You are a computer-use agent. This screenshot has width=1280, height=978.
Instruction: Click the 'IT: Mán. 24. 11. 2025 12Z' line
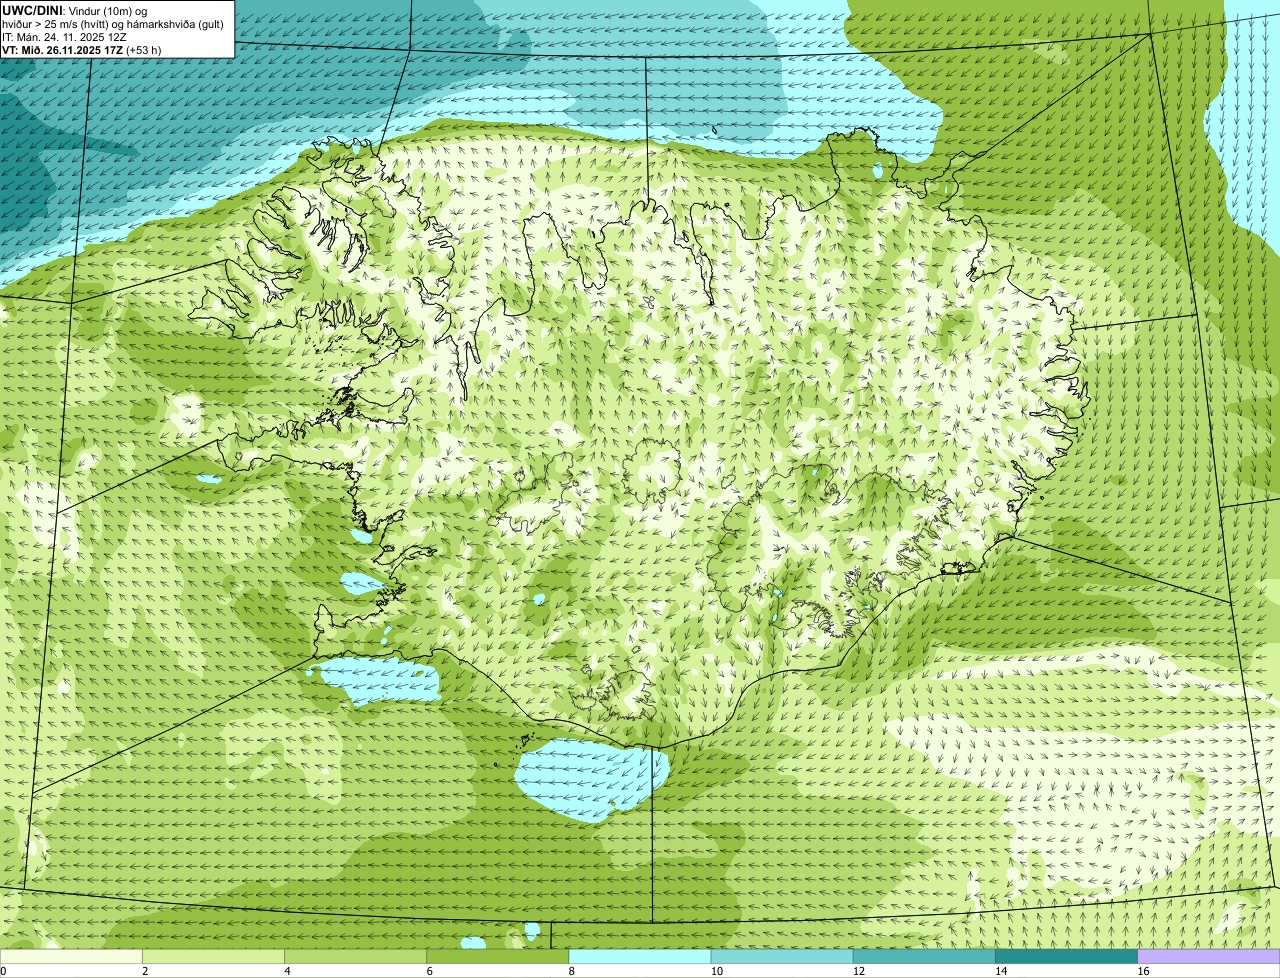pos(64,37)
